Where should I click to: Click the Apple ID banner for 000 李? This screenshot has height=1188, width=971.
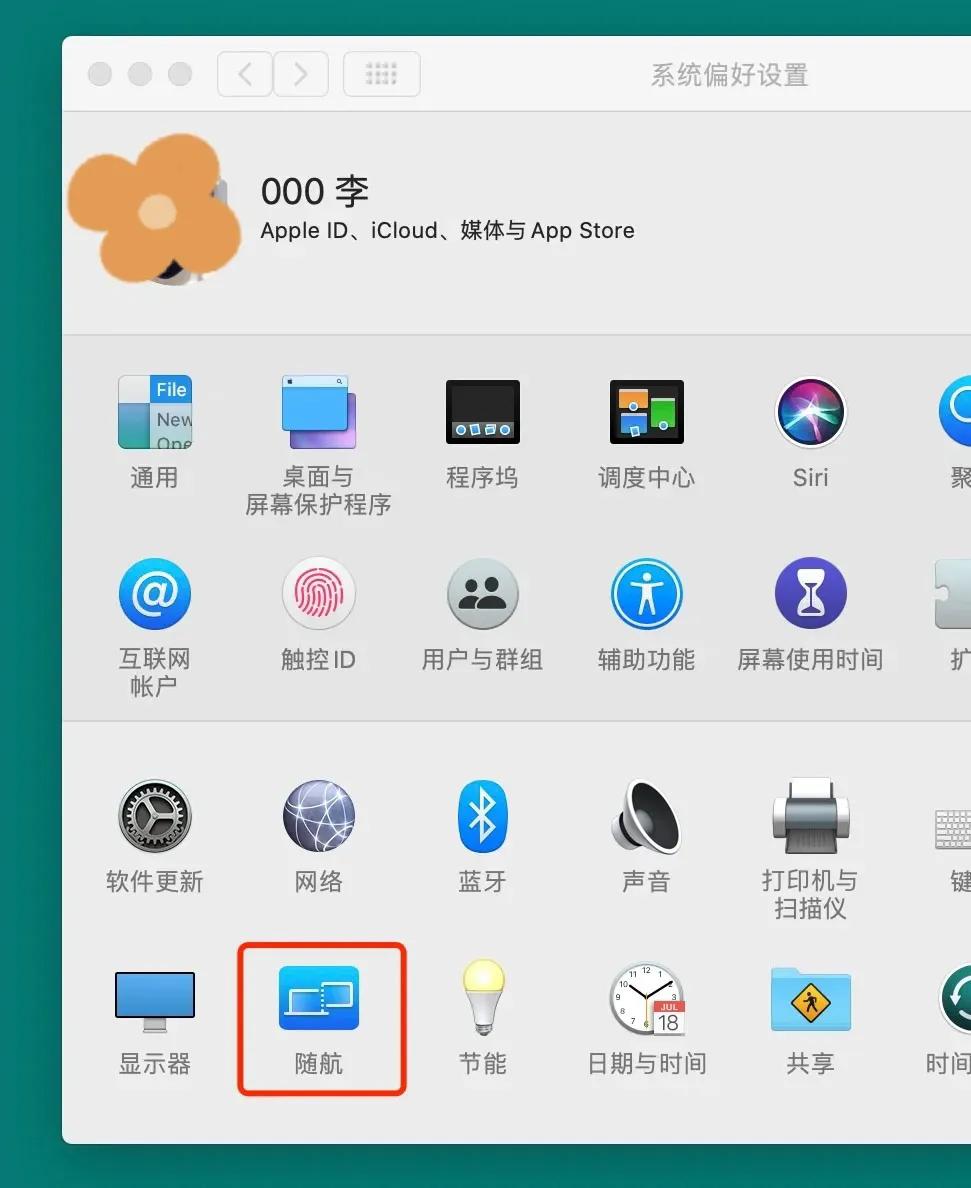(x=447, y=207)
